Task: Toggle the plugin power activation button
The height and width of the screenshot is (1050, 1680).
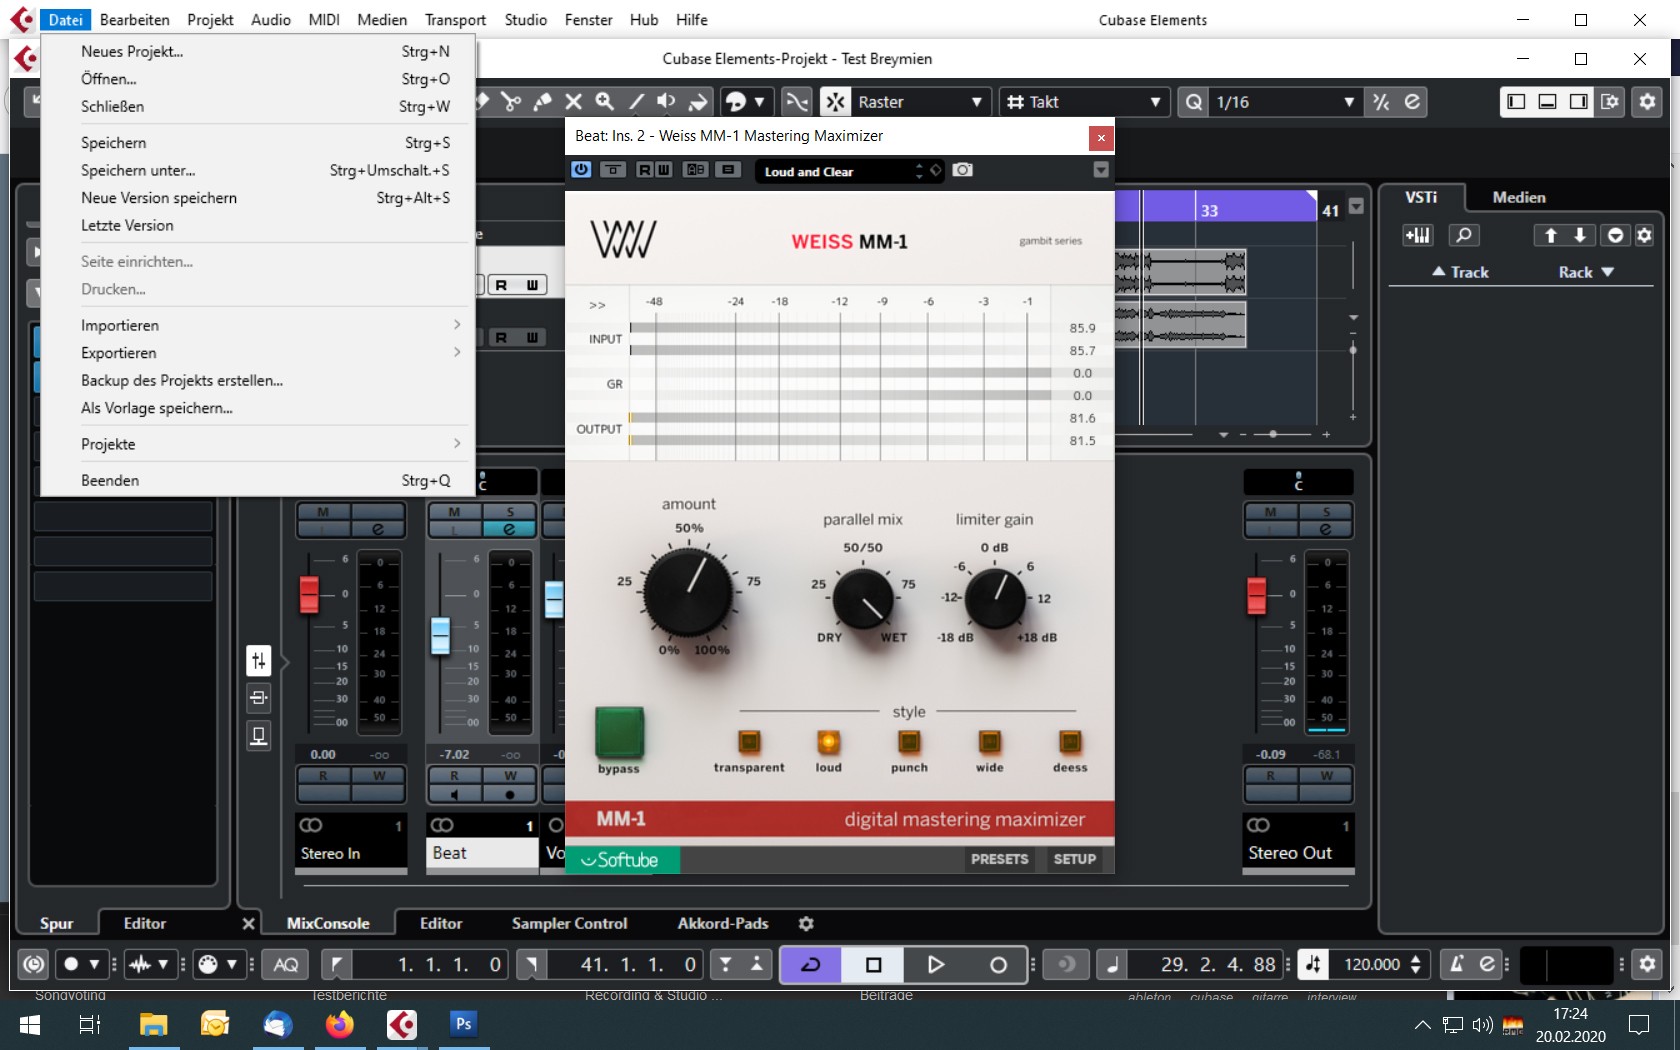Action: tap(581, 170)
